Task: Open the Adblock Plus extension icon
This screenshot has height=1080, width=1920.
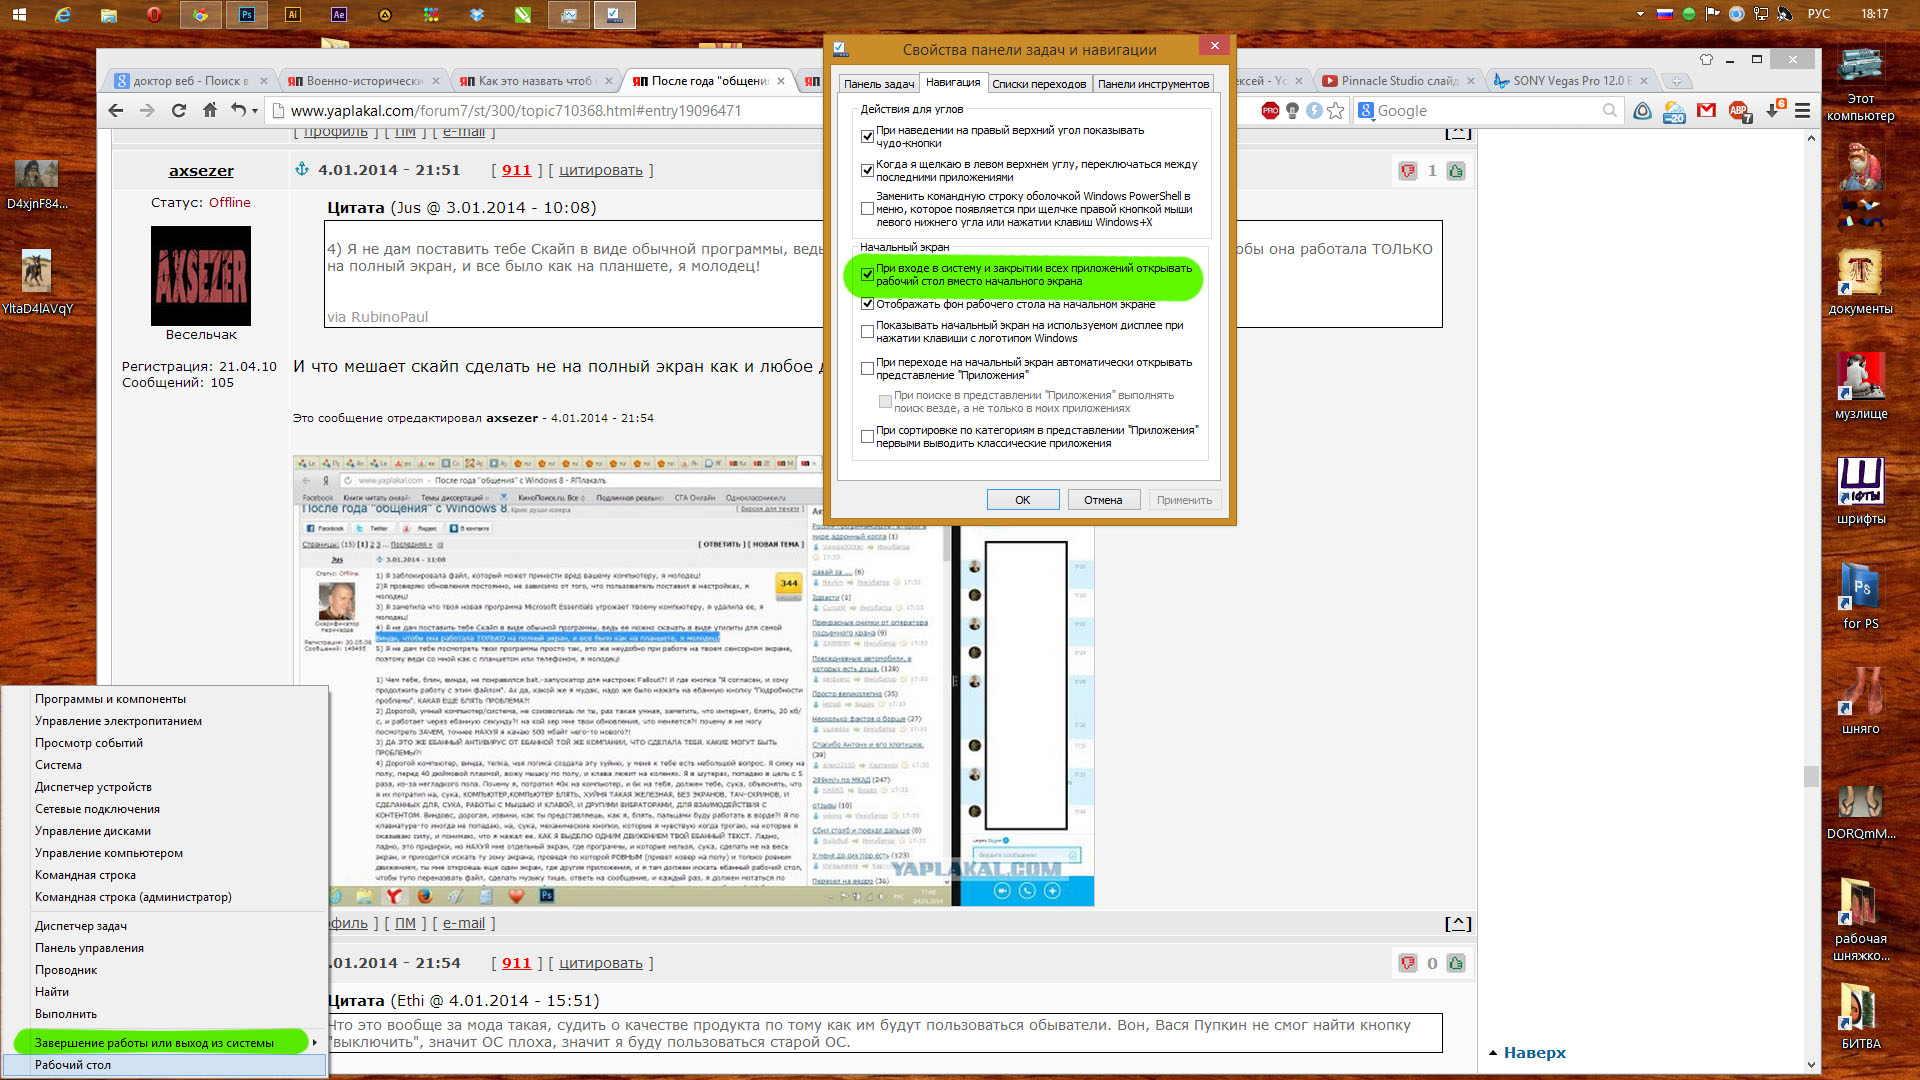Action: 1739,110
